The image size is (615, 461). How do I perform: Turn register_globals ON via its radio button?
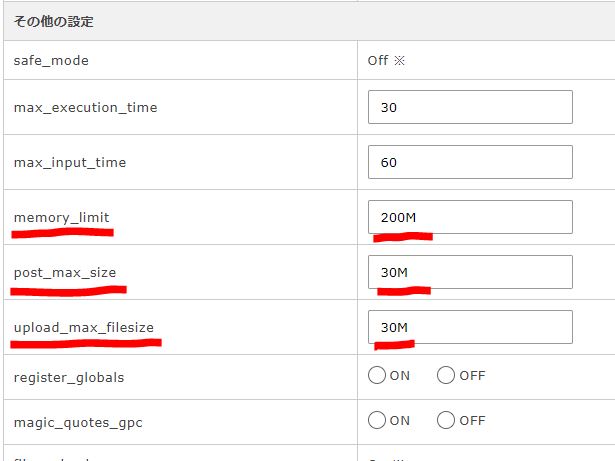point(377,375)
